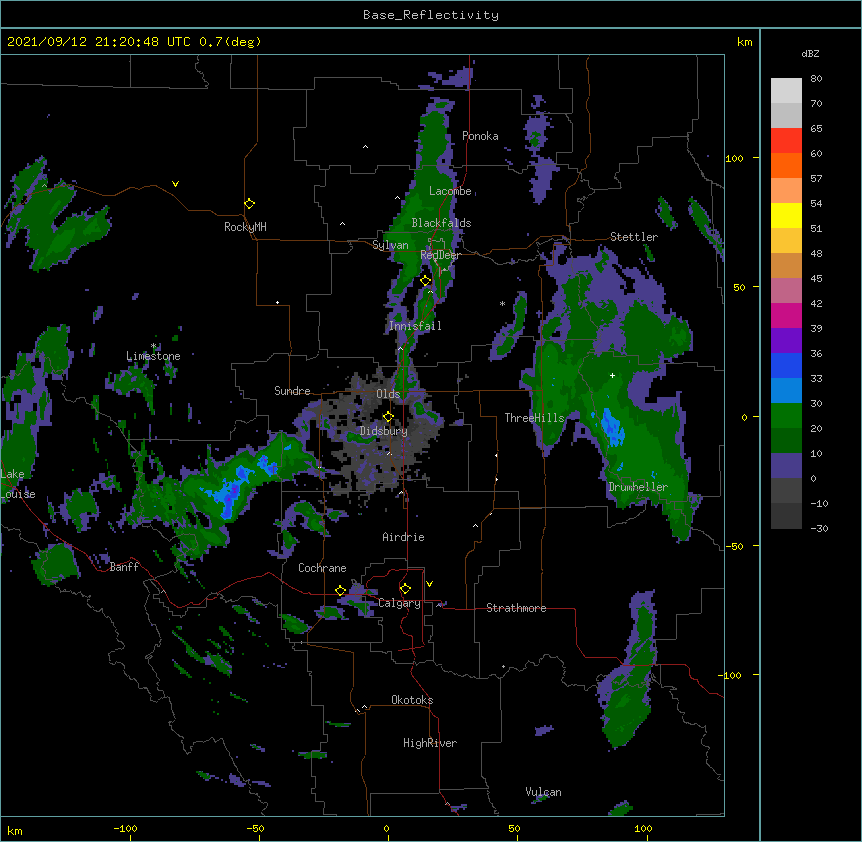862x842 pixels.
Task: Click the Banff label
Action: 124,567
